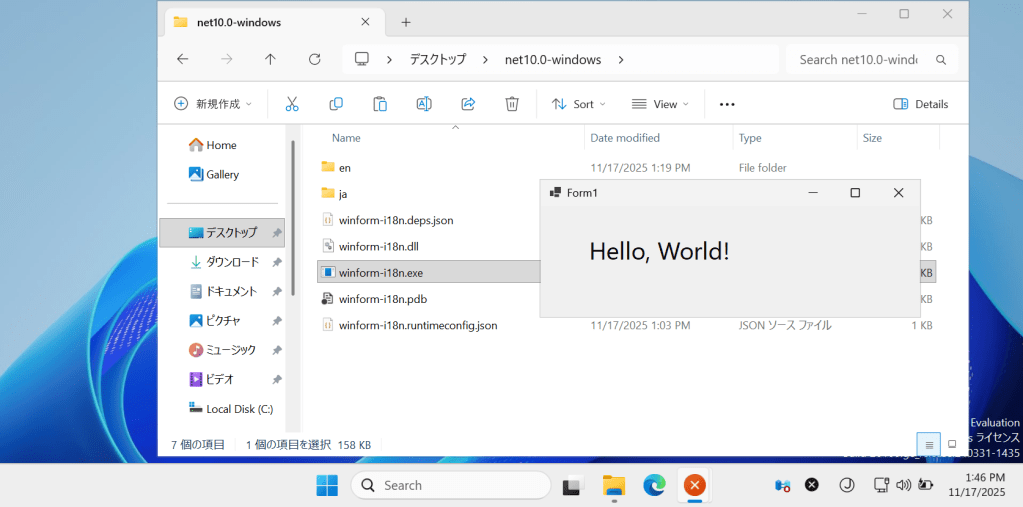Expand the 新規作成 dropdown
The image size is (1023, 507).
click(x=213, y=104)
